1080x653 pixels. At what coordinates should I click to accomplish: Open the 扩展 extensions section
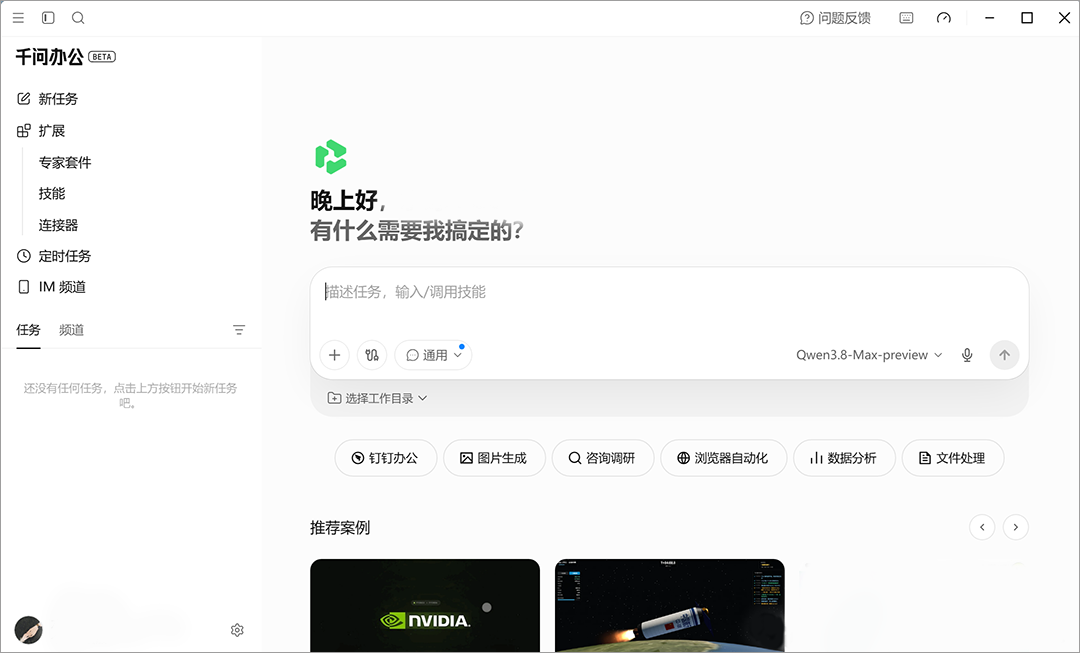[x=41, y=130]
